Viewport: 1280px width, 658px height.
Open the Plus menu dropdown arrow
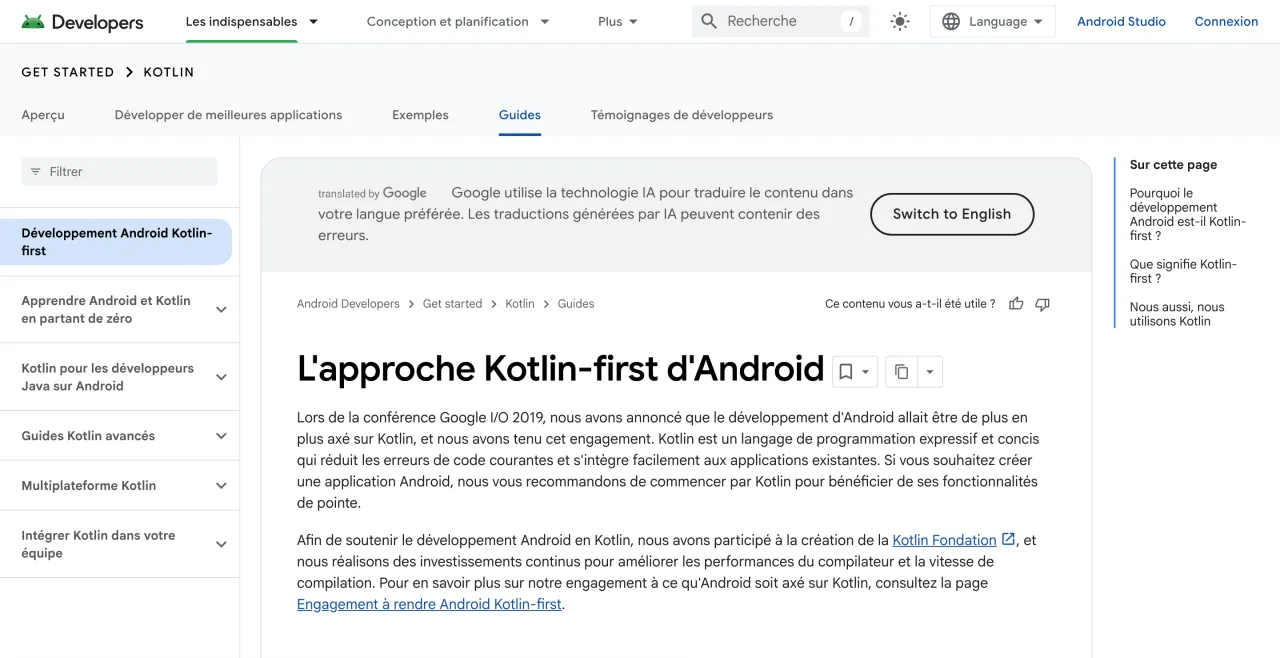click(x=632, y=21)
